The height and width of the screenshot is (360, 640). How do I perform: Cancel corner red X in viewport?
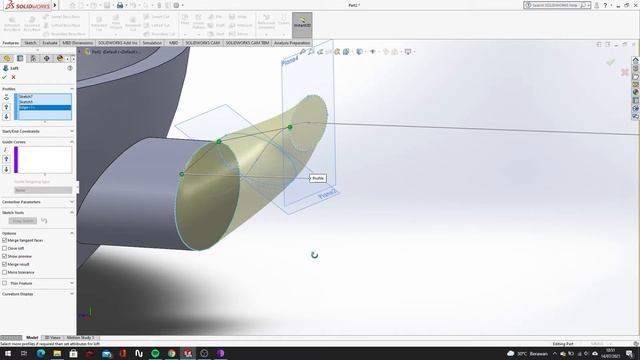click(624, 73)
